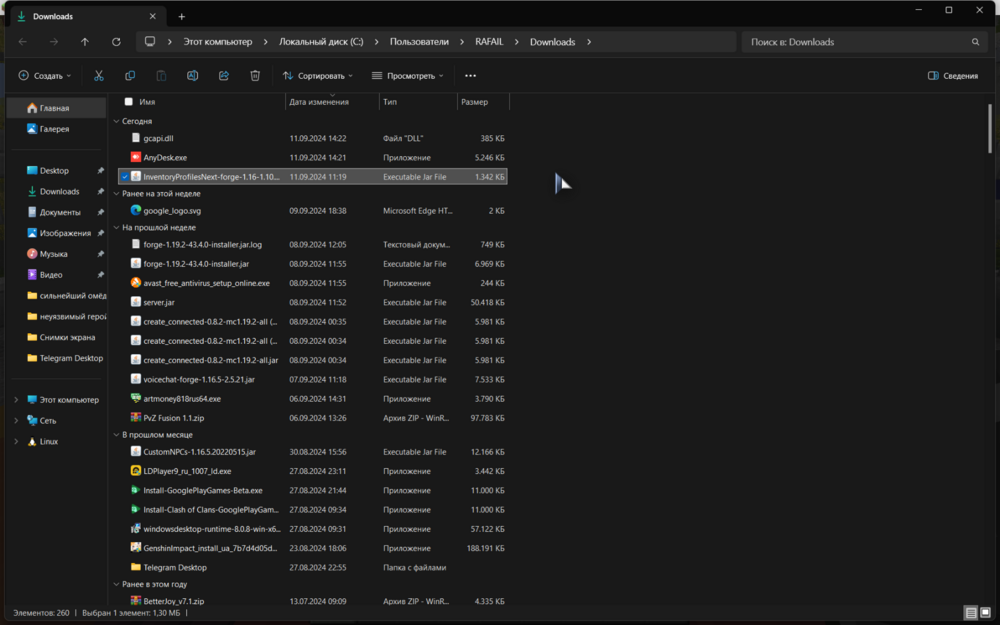The height and width of the screenshot is (625, 1000).
Task: Select the gcapi.dll file row
Action: pyautogui.click(x=313, y=138)
